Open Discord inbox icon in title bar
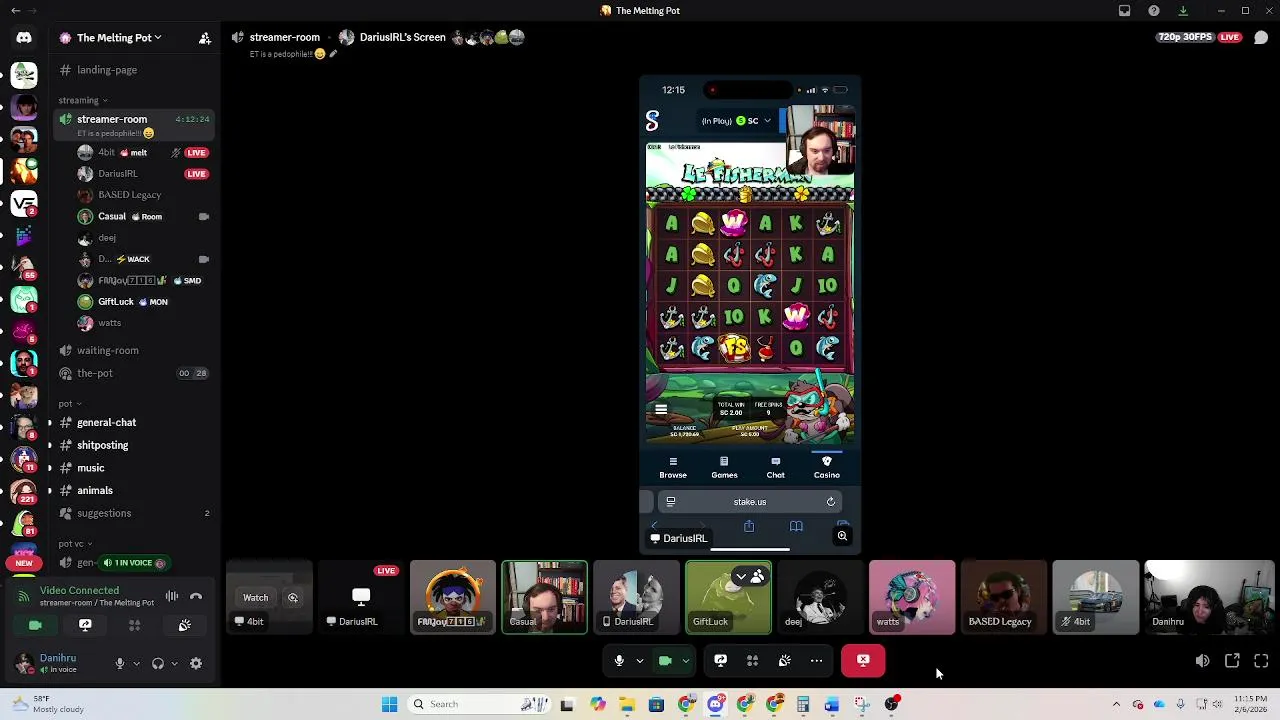This screenshot has width=1280, height=720. (1124, 11)
